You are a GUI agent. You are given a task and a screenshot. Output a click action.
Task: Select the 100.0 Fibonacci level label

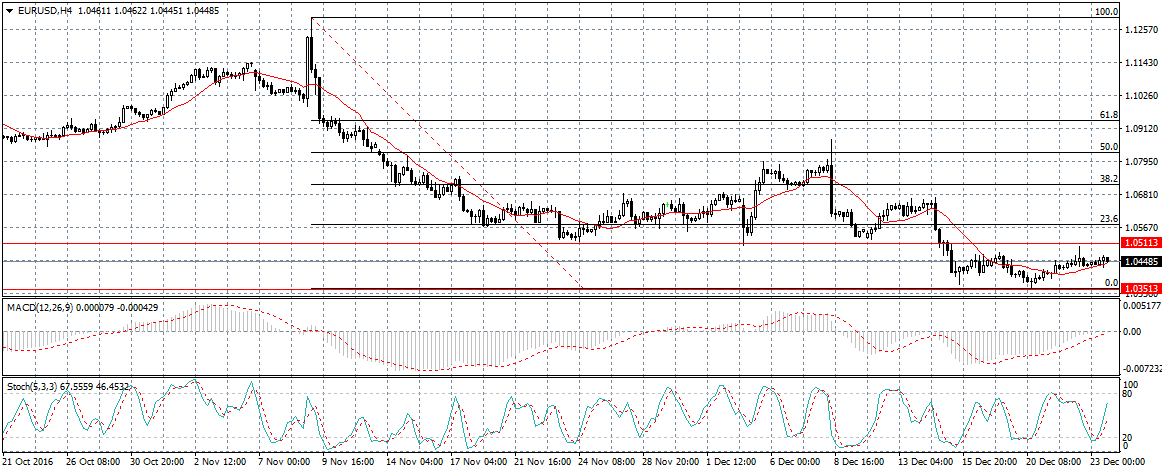pyautogui.click(x=1106, y=12)
